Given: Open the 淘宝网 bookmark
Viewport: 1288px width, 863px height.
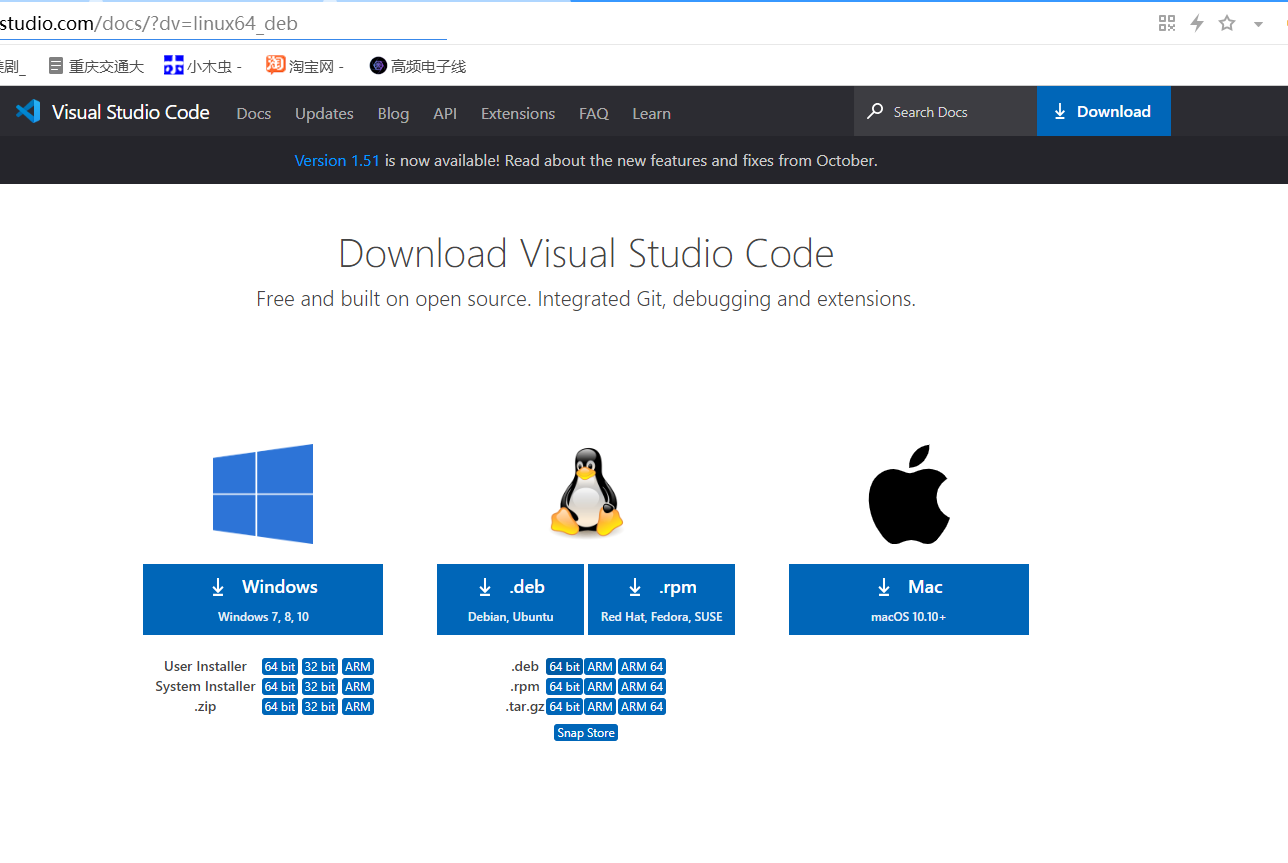Looking at the screenshot, I should (305, 66).
